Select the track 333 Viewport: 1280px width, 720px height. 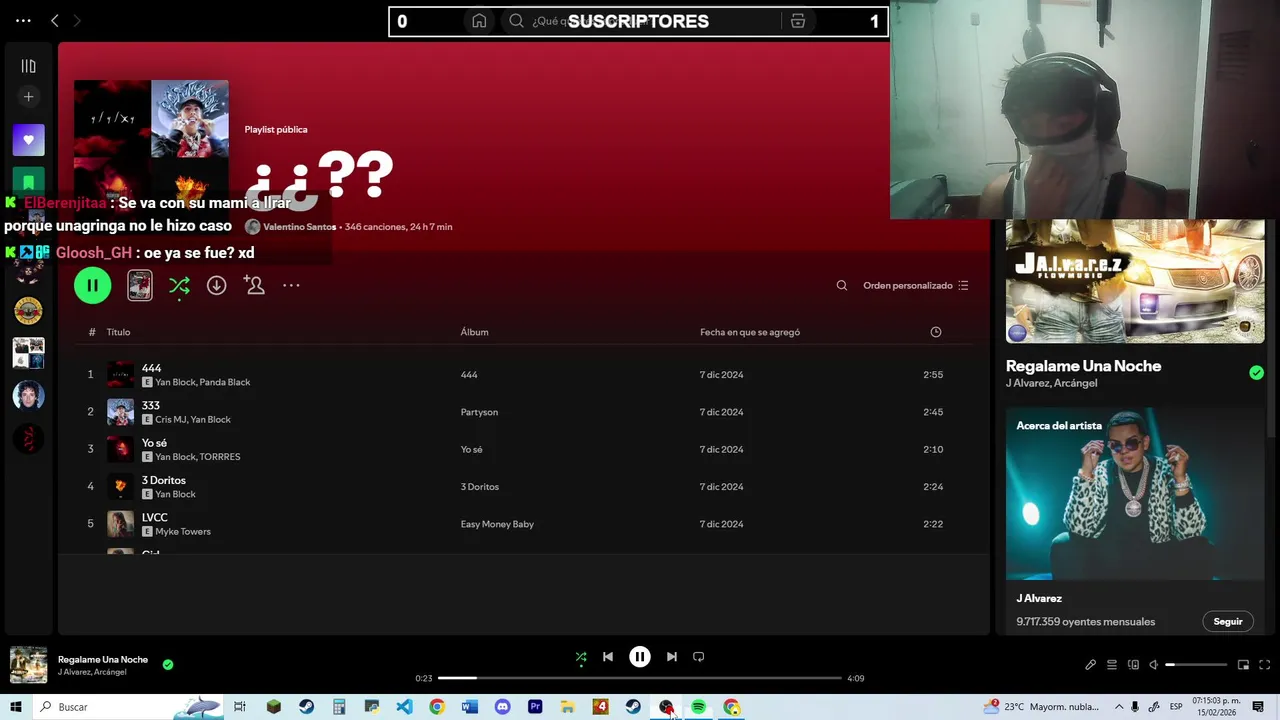[524, 412]
